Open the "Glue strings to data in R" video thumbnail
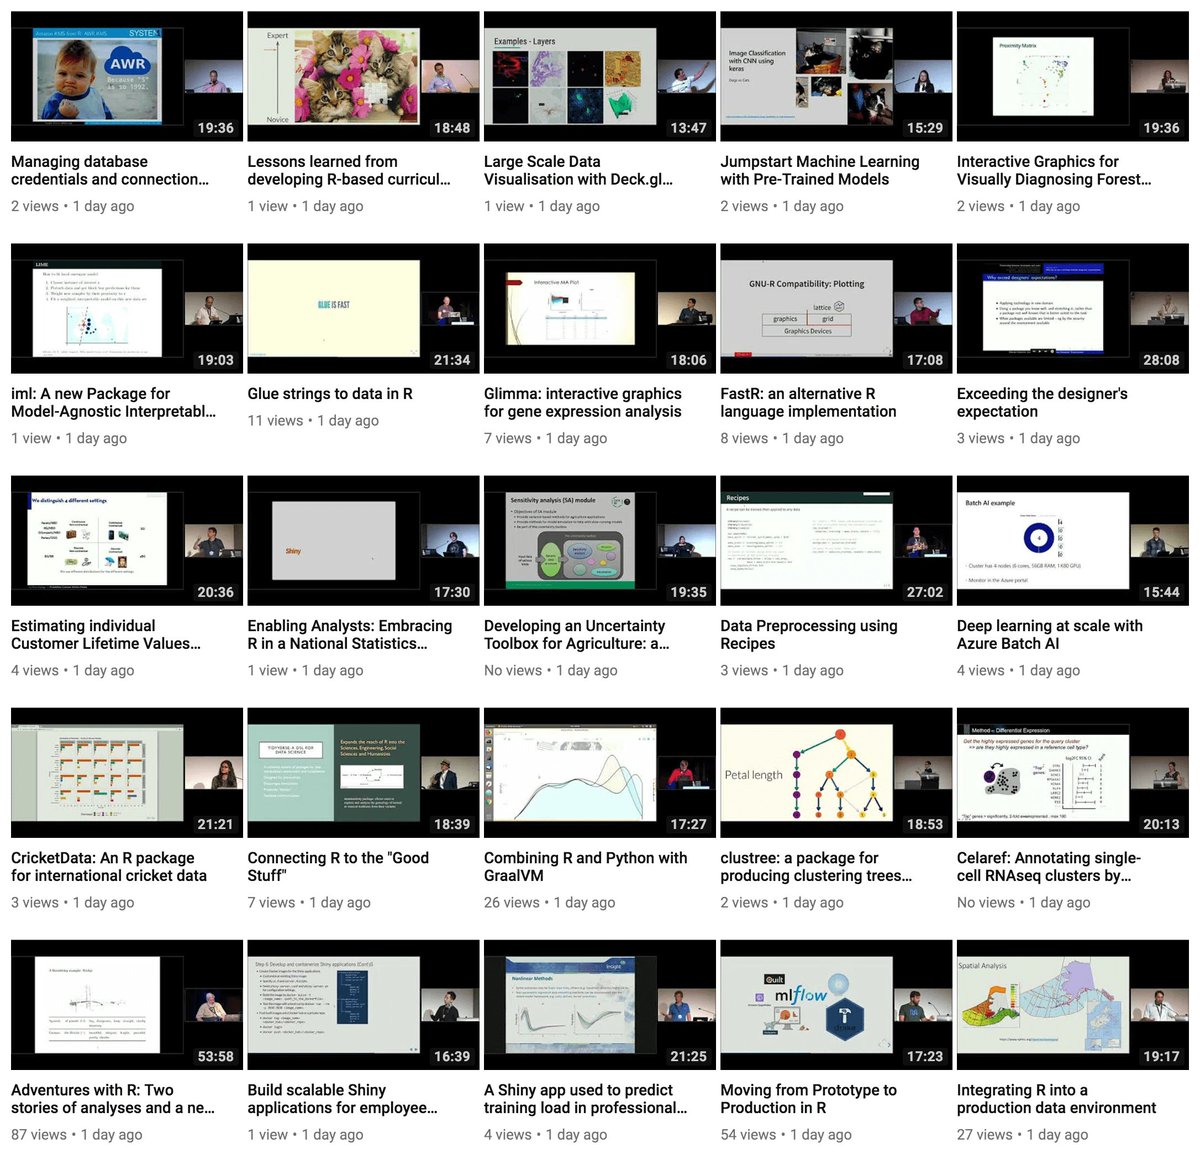The height and width of the screenshot is (1154, 1200). (362, 308)
